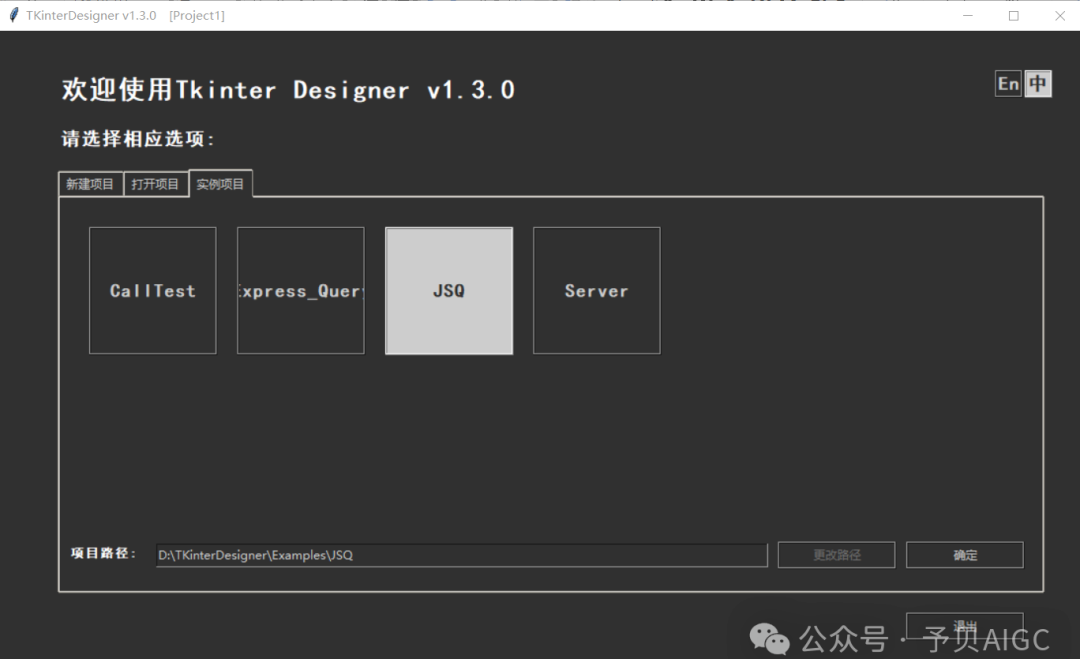The image size is (1080, 659).
Task: Select the 中 Chinese language button
Action: click(1038, 84)
